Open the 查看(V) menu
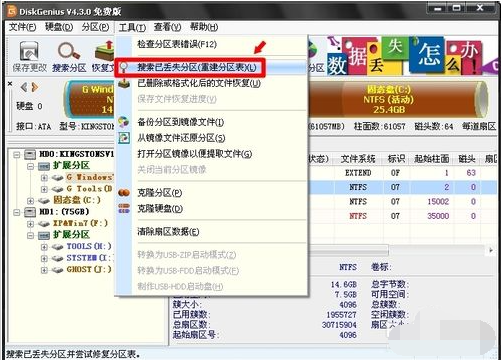 (x=167, y=27)
